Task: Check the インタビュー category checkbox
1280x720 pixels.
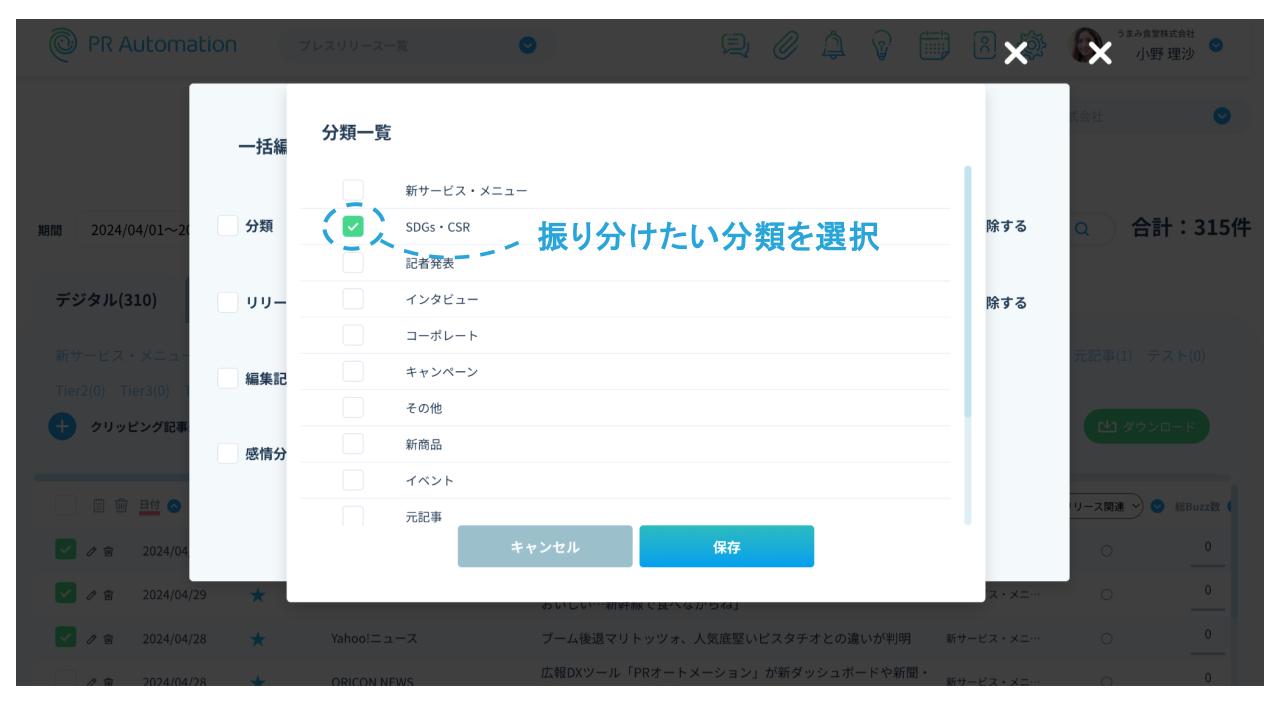Action: 353,299
